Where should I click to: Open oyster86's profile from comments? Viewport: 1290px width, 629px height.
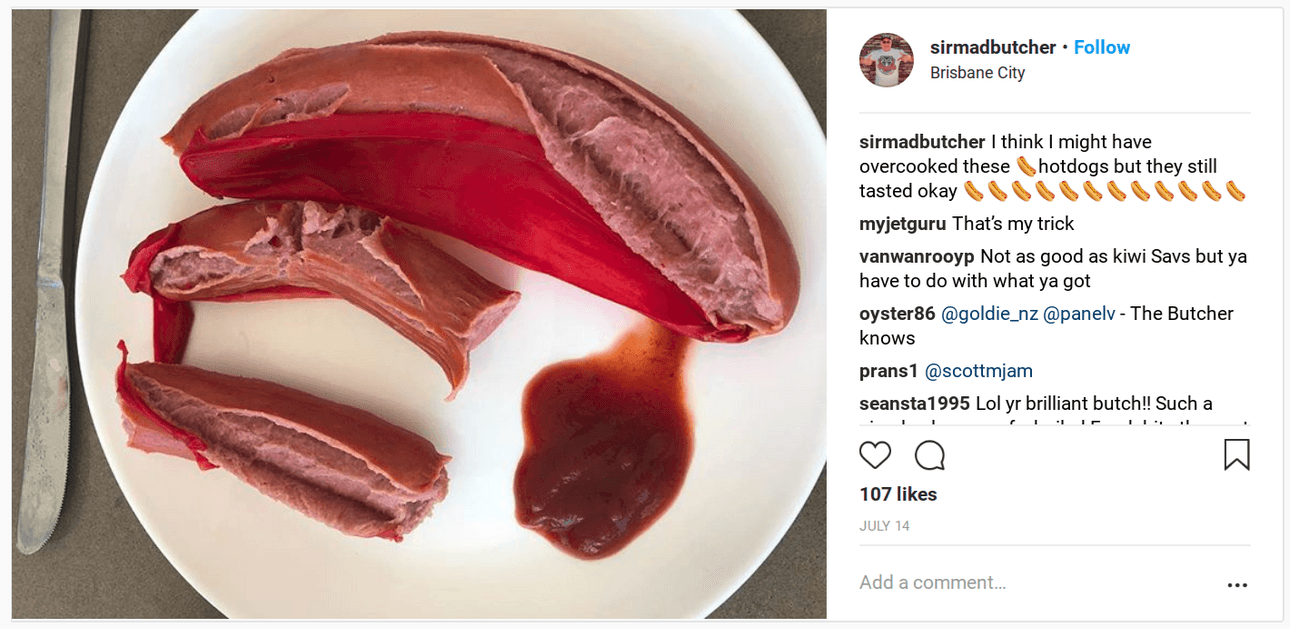pyautogui.click(x=897, y=314)
